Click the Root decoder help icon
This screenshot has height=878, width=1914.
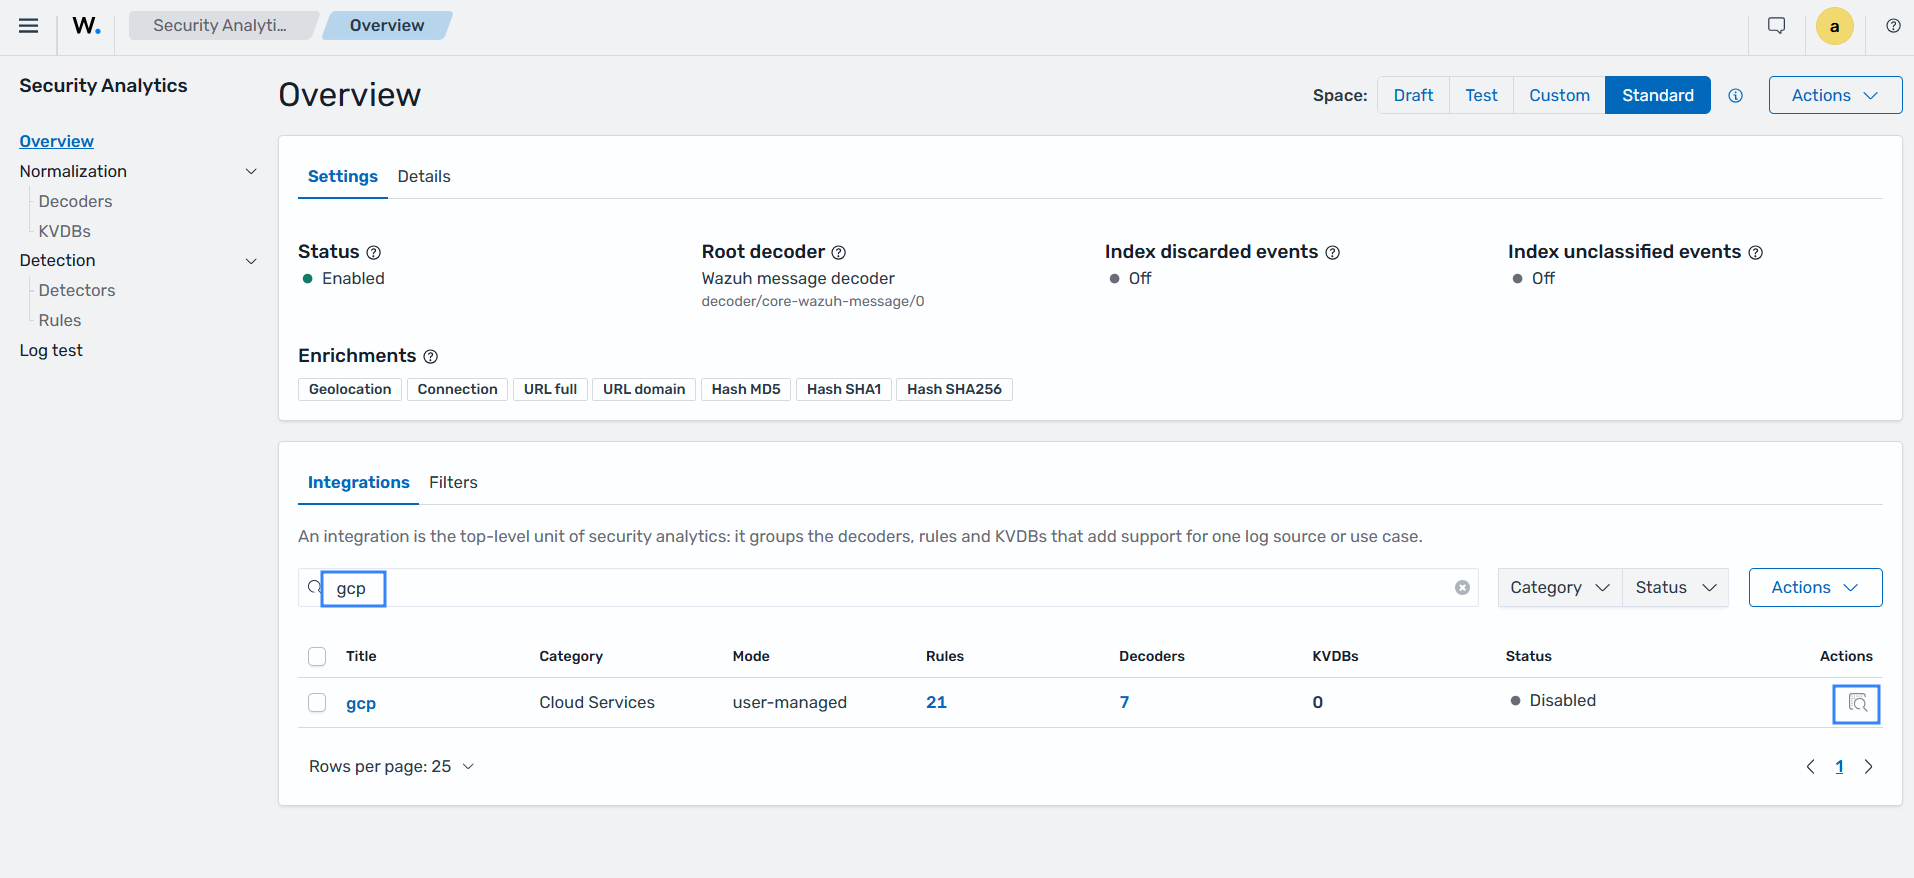[x=839, y=253]
